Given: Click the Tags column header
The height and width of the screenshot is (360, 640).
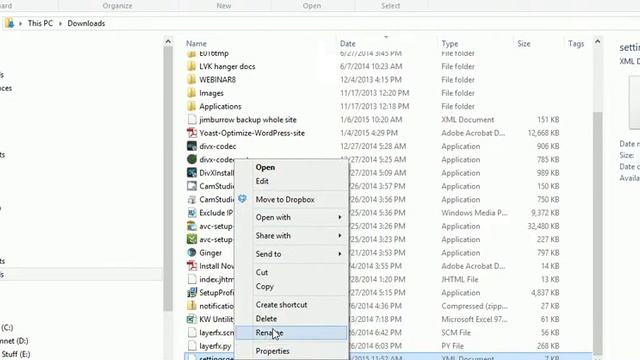Looking at the screenshot, I should (576, 44).
